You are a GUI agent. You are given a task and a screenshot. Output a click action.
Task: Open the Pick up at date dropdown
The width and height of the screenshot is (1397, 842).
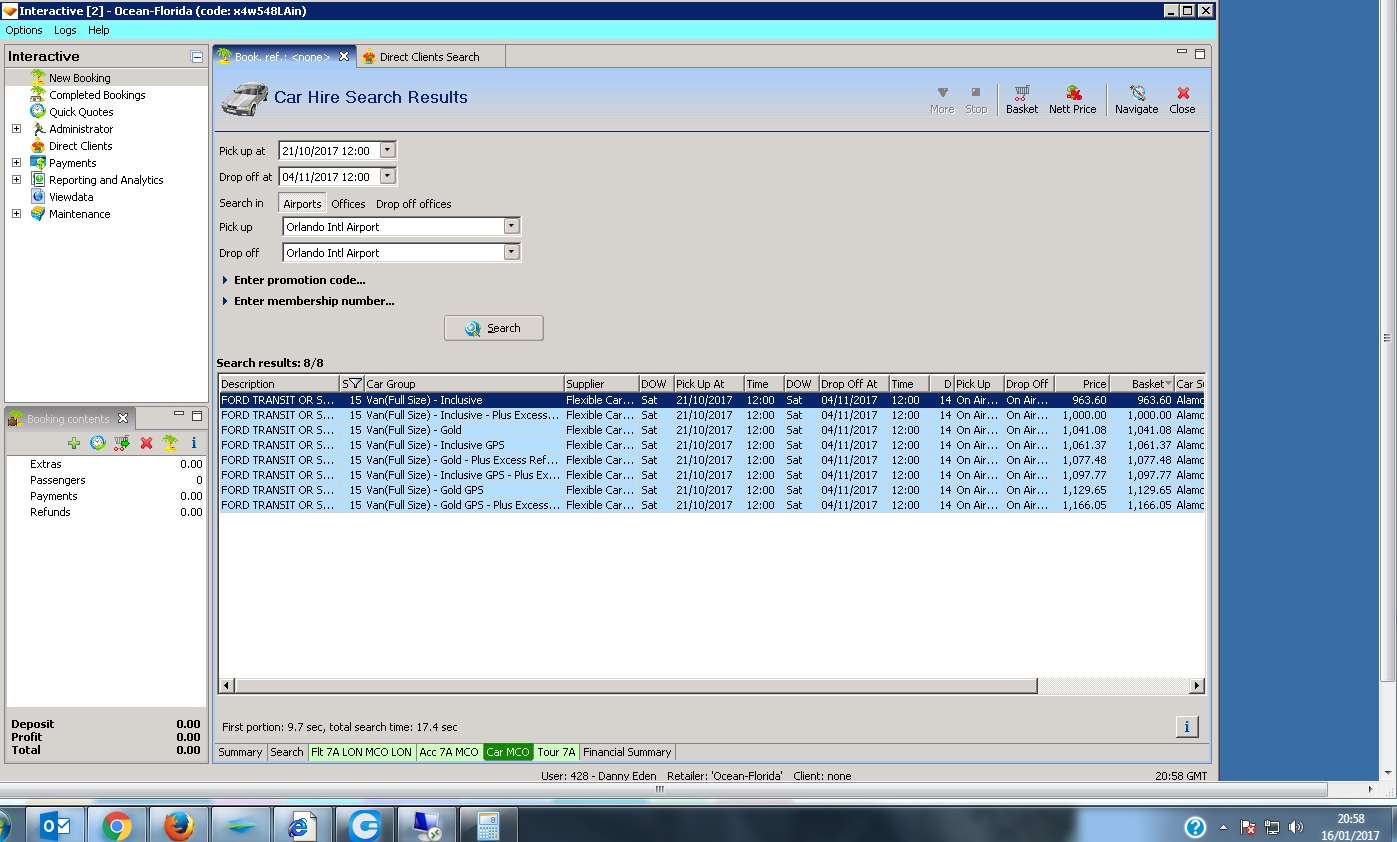click(x=388, y=151)
